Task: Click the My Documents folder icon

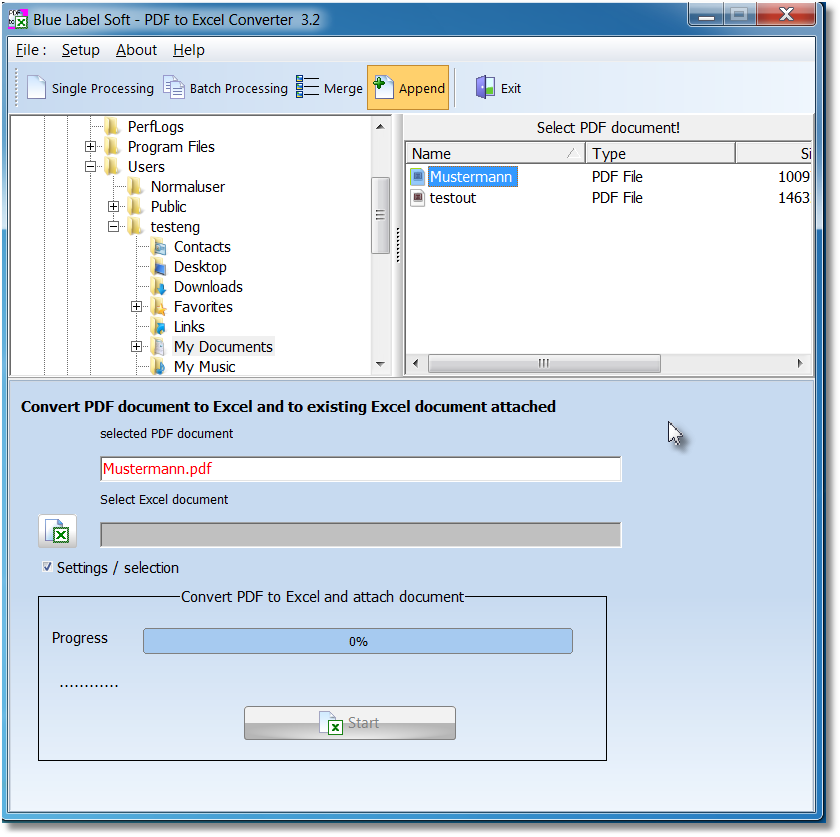Action: pos(159,347)
